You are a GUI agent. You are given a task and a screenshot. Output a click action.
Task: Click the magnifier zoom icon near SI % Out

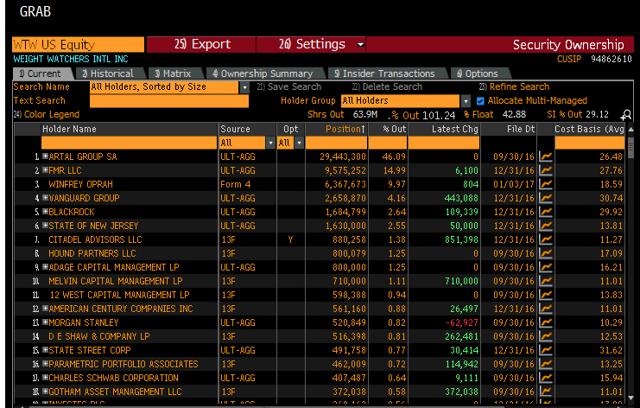(626, 115)
